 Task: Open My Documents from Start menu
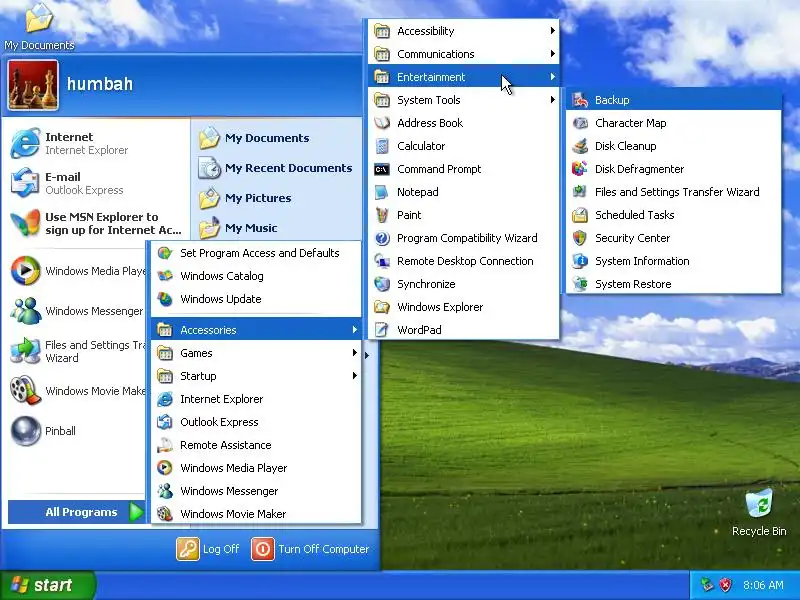pos(276,138)
